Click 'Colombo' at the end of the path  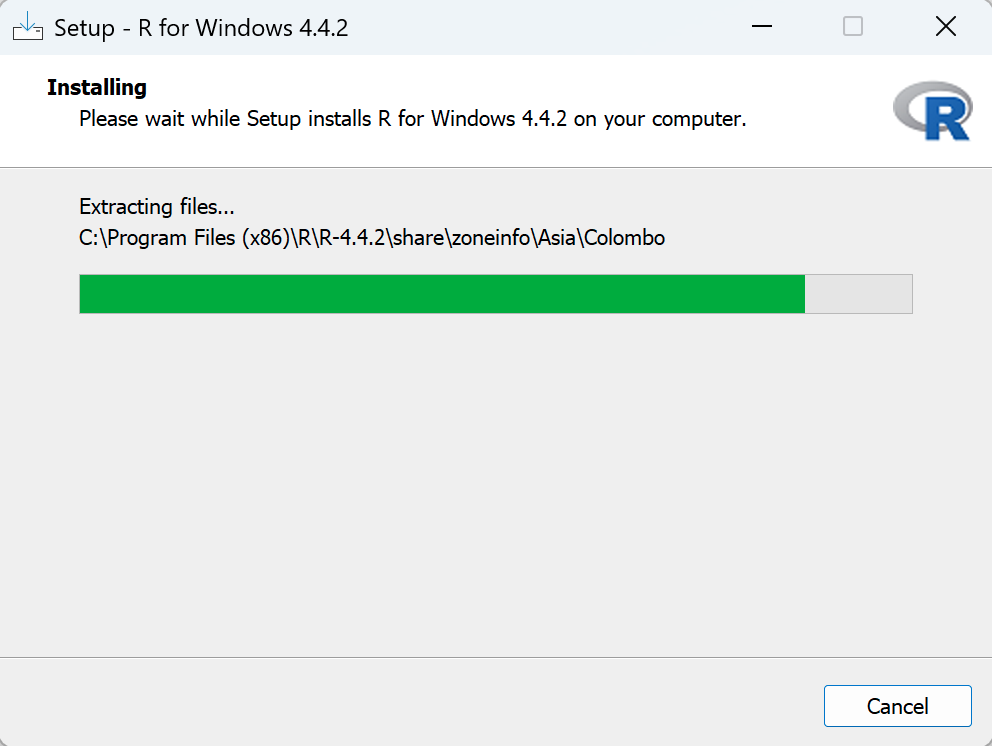pyautogui.click(x=625, y=239)
